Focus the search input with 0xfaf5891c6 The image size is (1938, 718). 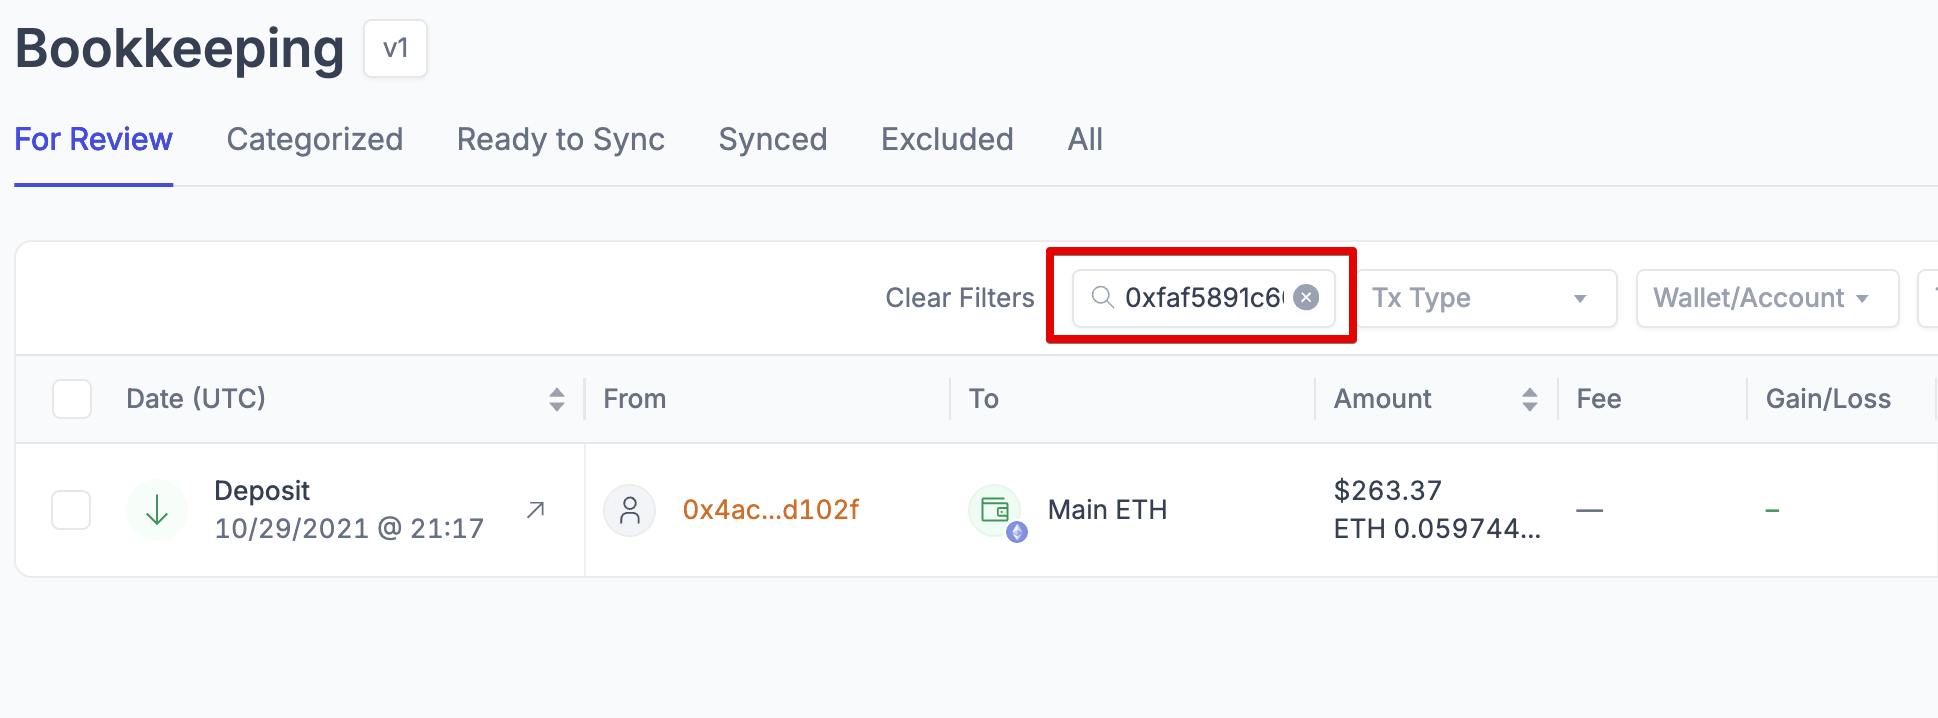click(x=1203, y=298)
